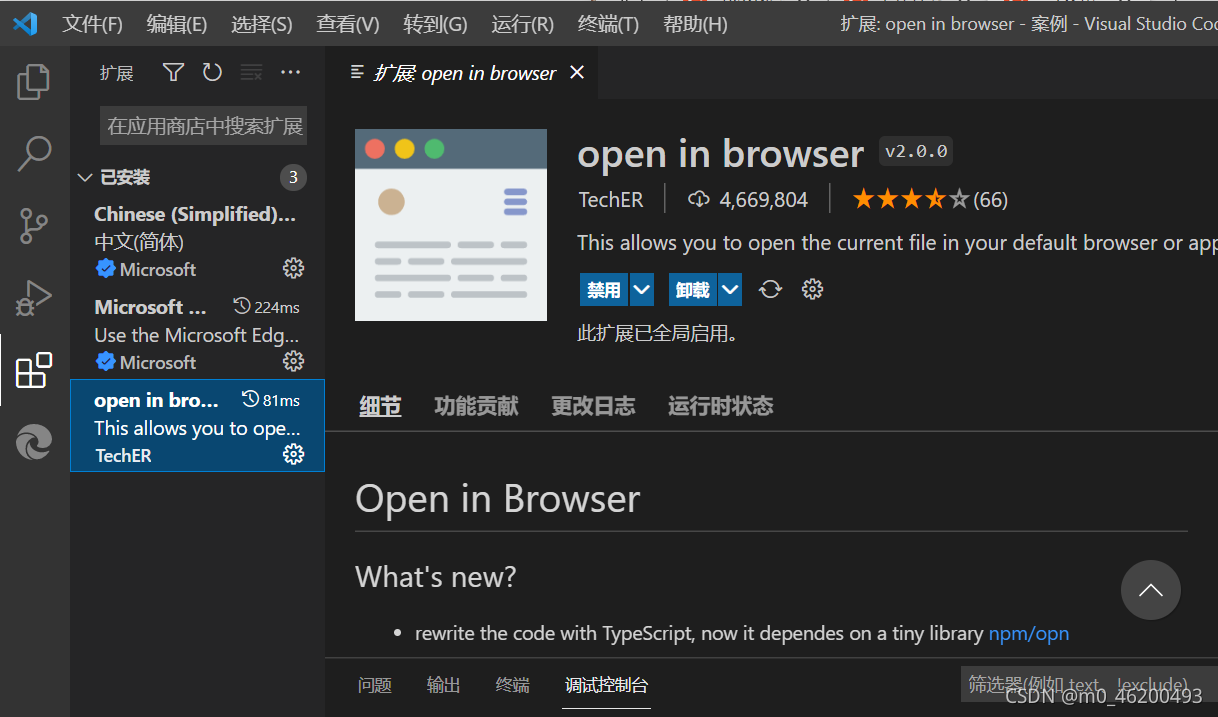Image resolution: width=1218 pixels, height=717 pixels.
Task: Click in the extension marketplace search box
Action: pyautogui.click(x=204, y=126)
